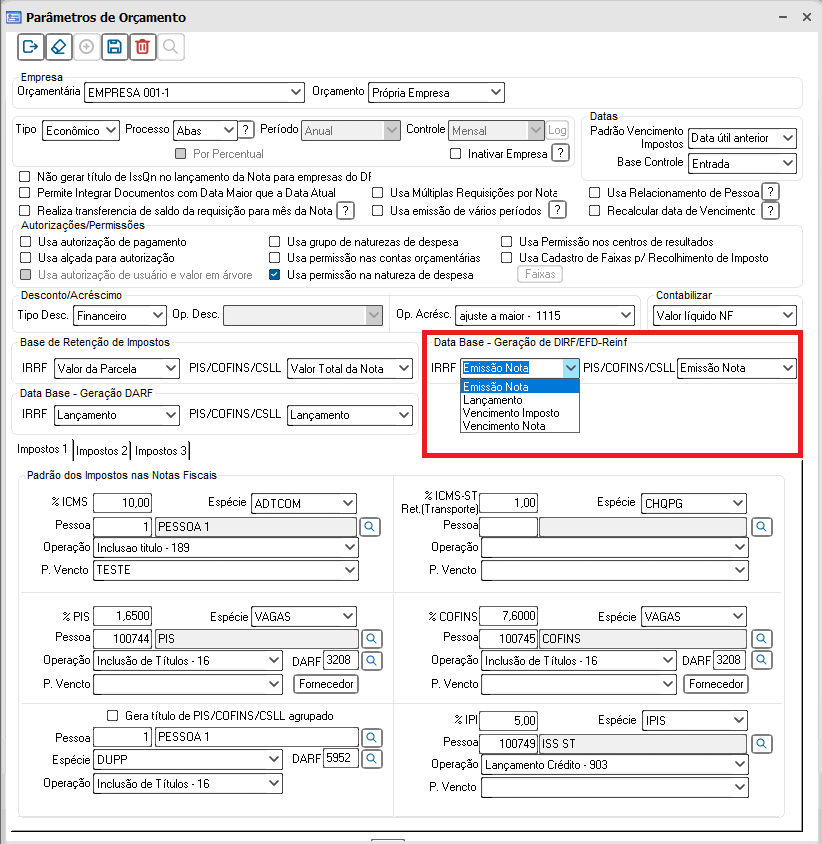Image resolution: width=822 pixels, height=844 pixels.
Task: Click the greyed search toolbar icon
Action: [171, 47]
